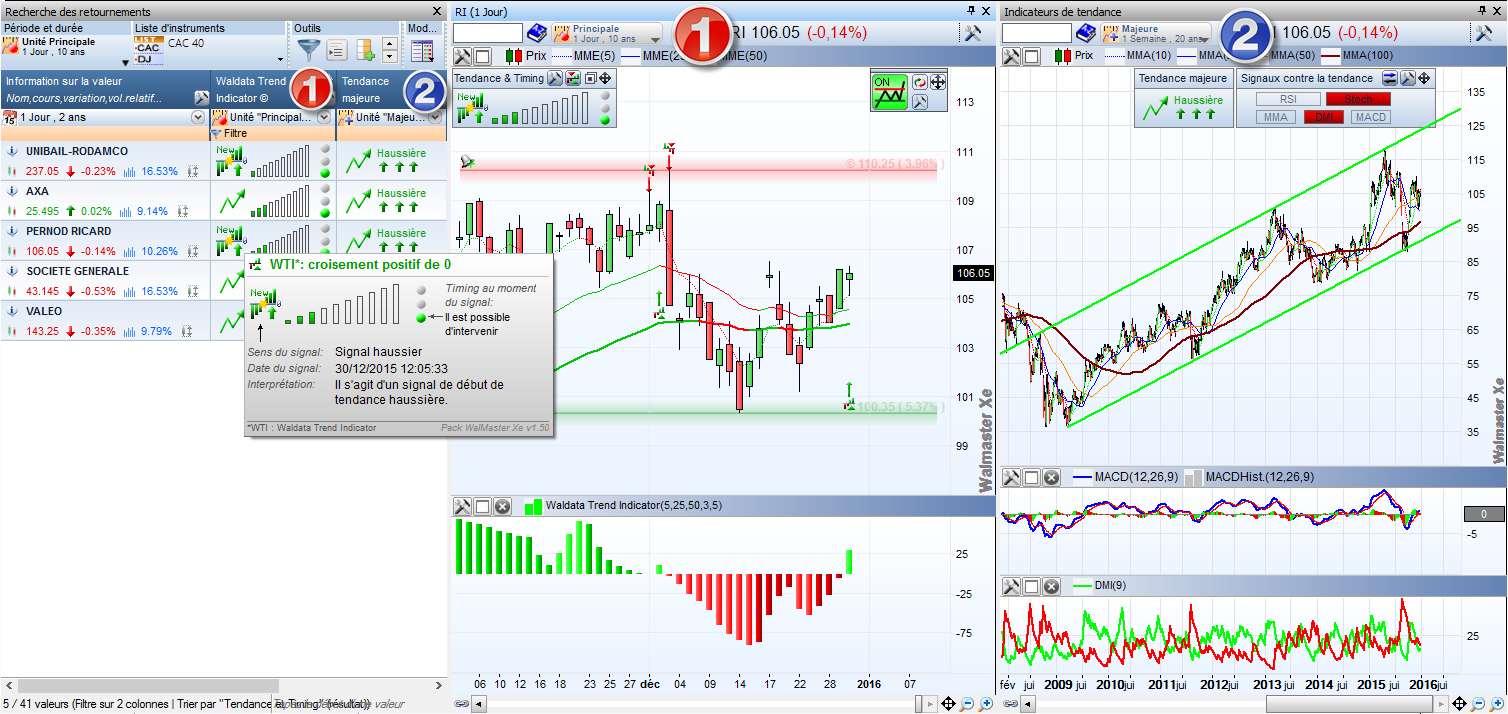This screenshot has height=714, width=1508.
Task: Click the 'Waldata Trend Indicator ©' column header
Action: tap(273, 89)
